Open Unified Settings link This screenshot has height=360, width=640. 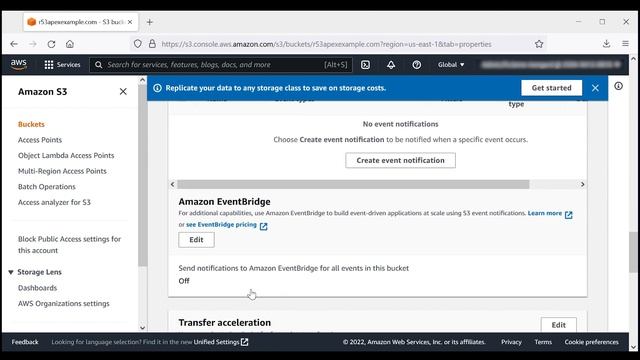click(221, 342)
